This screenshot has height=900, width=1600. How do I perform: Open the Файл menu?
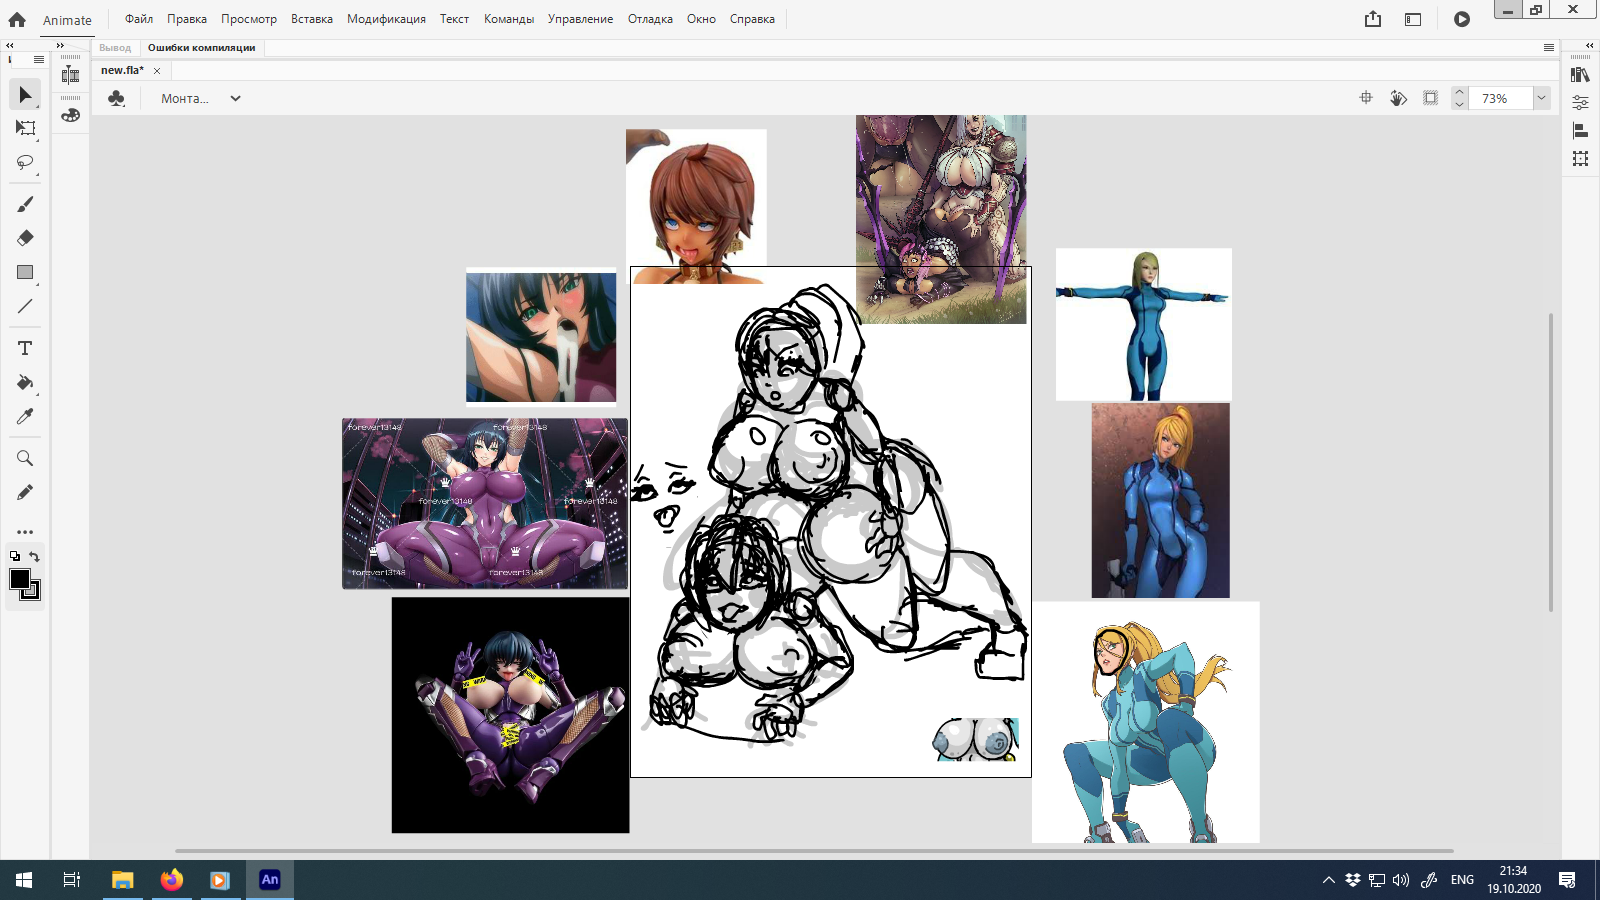(139, 19)
